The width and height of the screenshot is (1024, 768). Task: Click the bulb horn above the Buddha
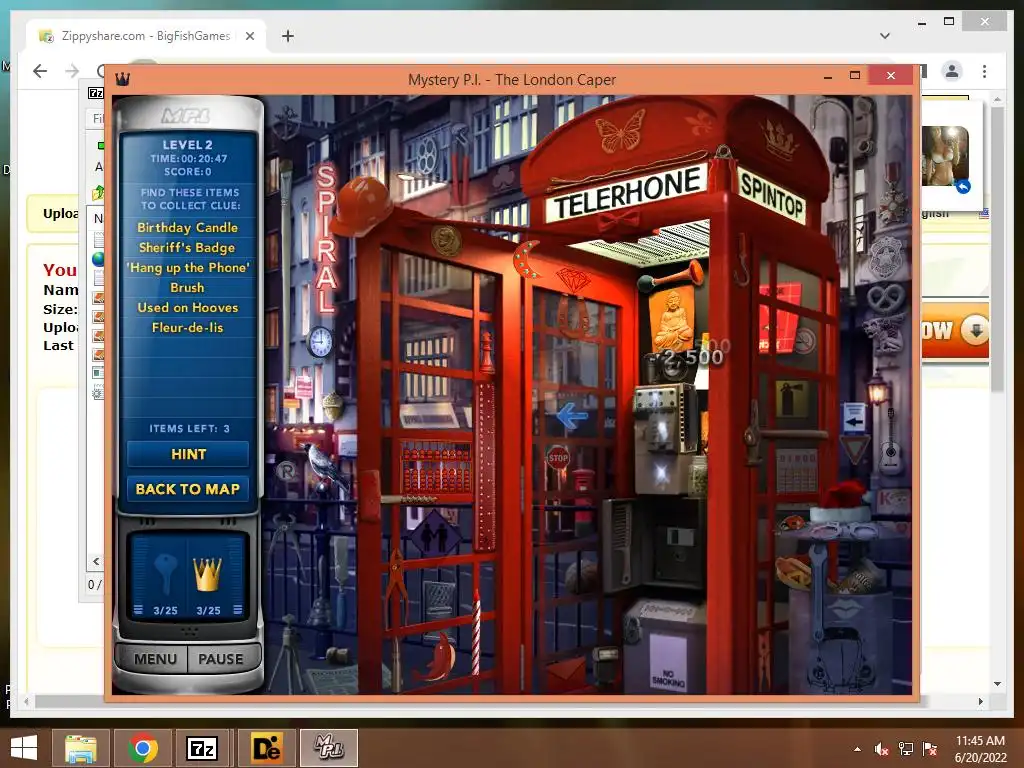tap(669, 276)
